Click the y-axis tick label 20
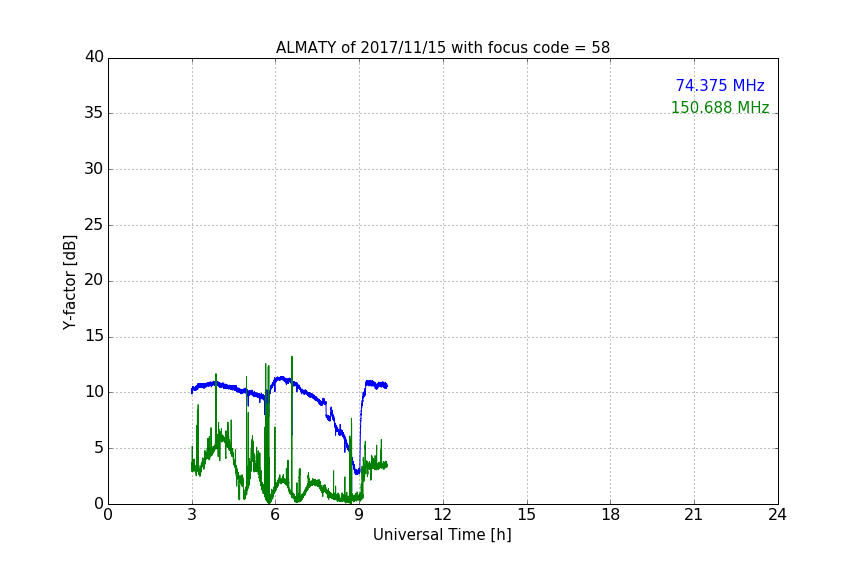The height and width of the screenshot is (576, 864). pos(94,281)
